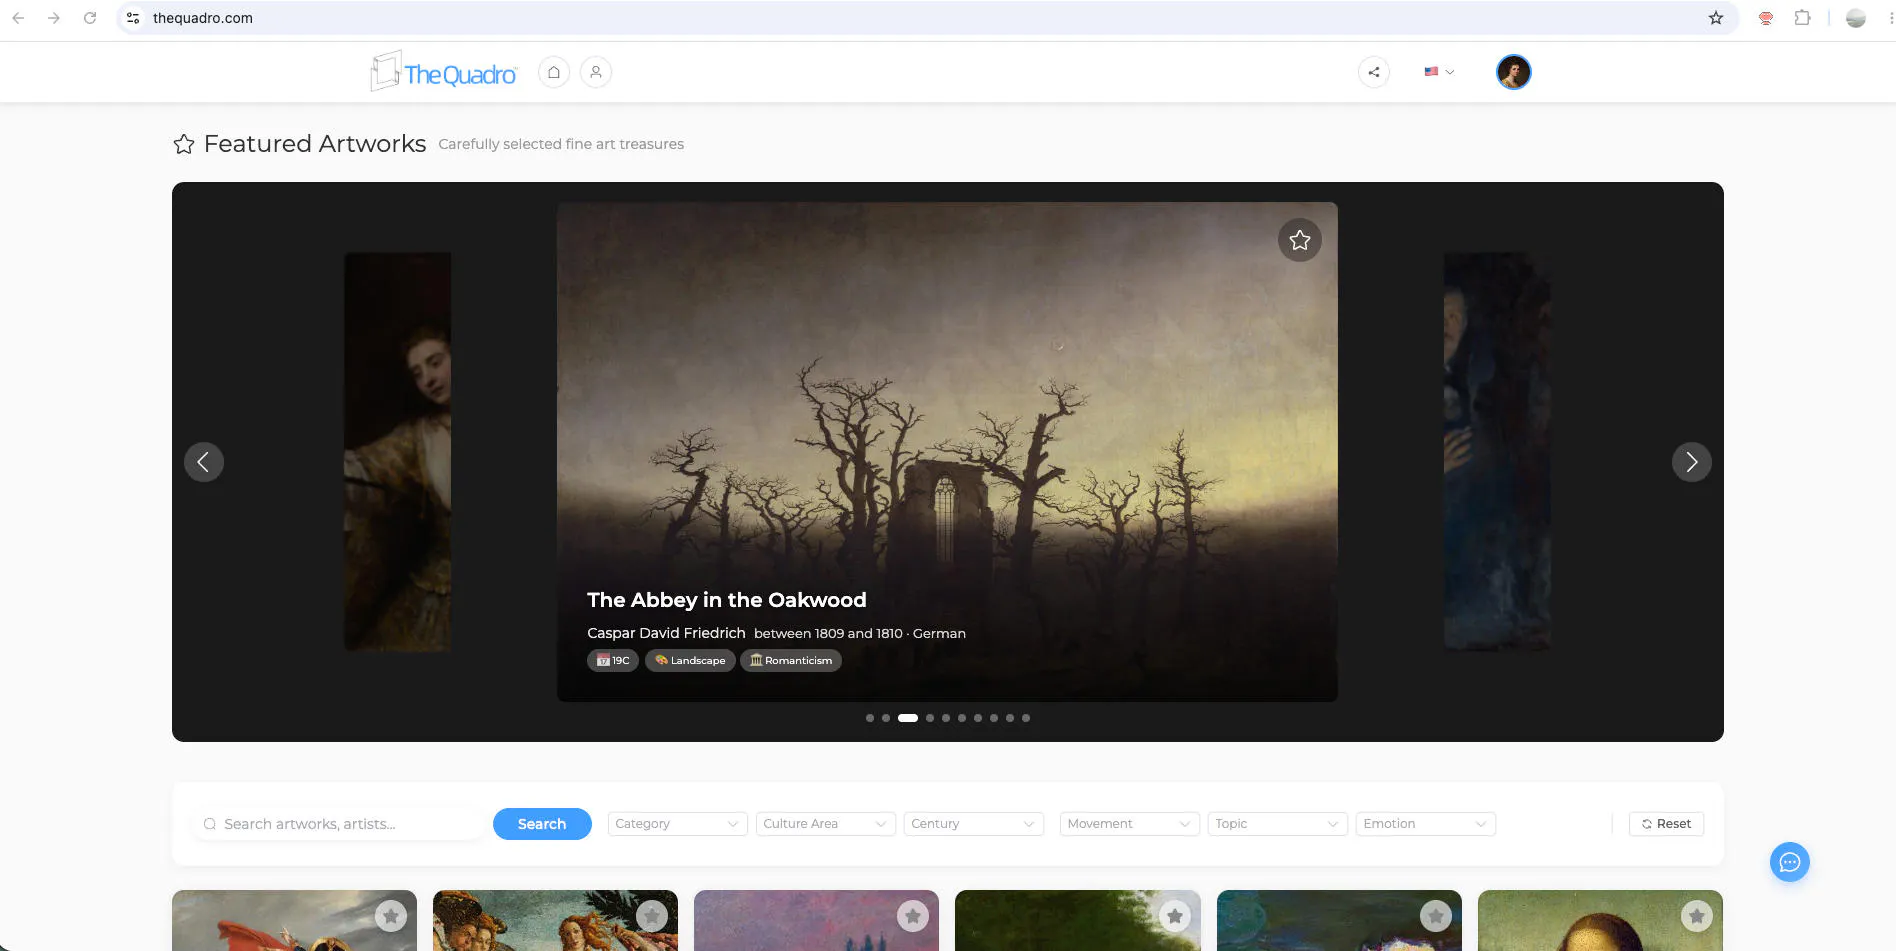Open the user profile icon button
This screenshot has height=951, width=1896.
pyautogui.click(x=596, y=72)
